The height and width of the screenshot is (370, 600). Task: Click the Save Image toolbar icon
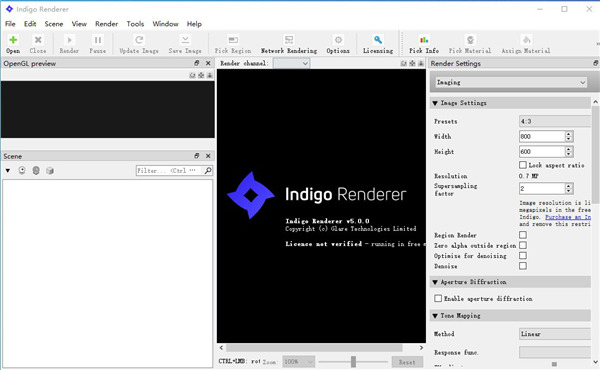pyautogui.click(x=185, y=40)
